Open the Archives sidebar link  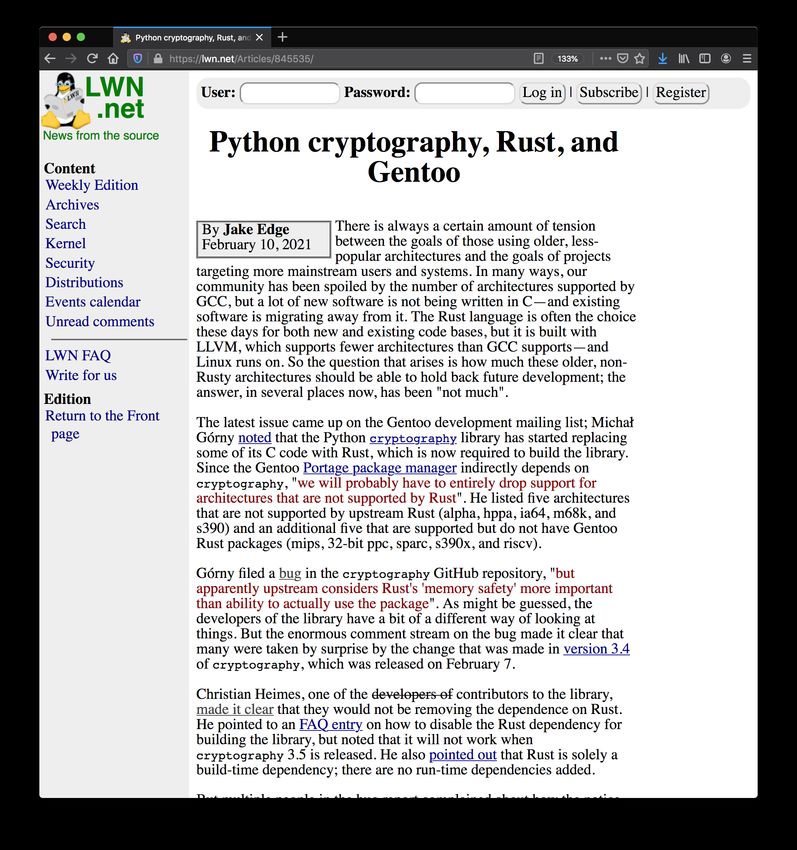tap(72, 205)
